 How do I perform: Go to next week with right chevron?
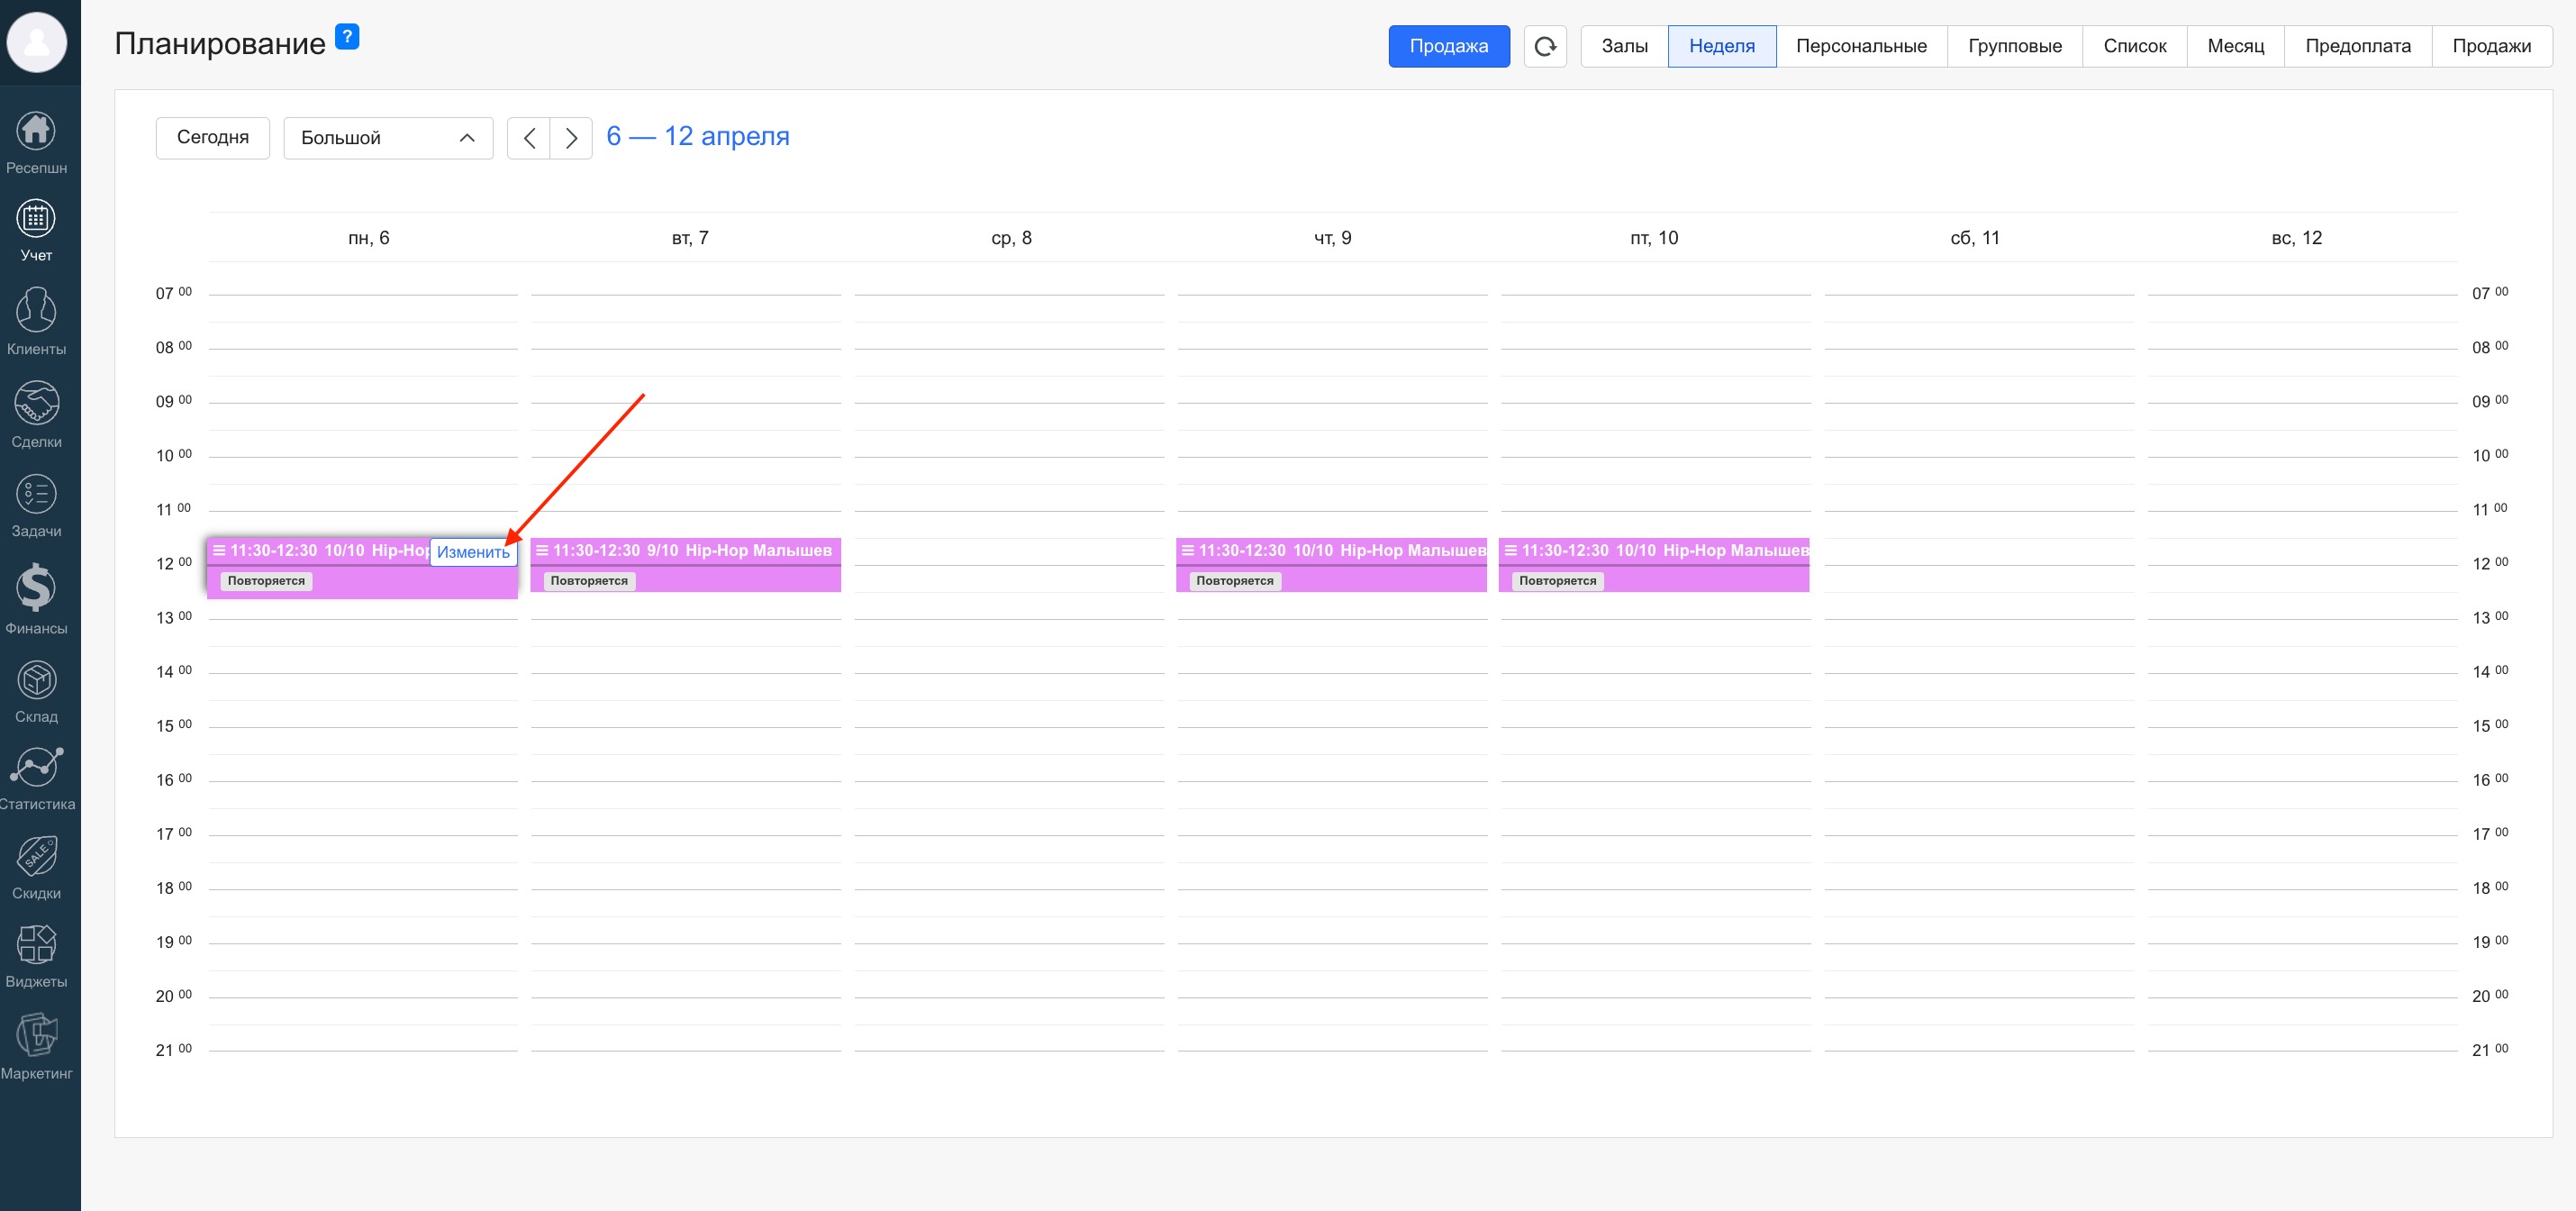click(571, 138)
